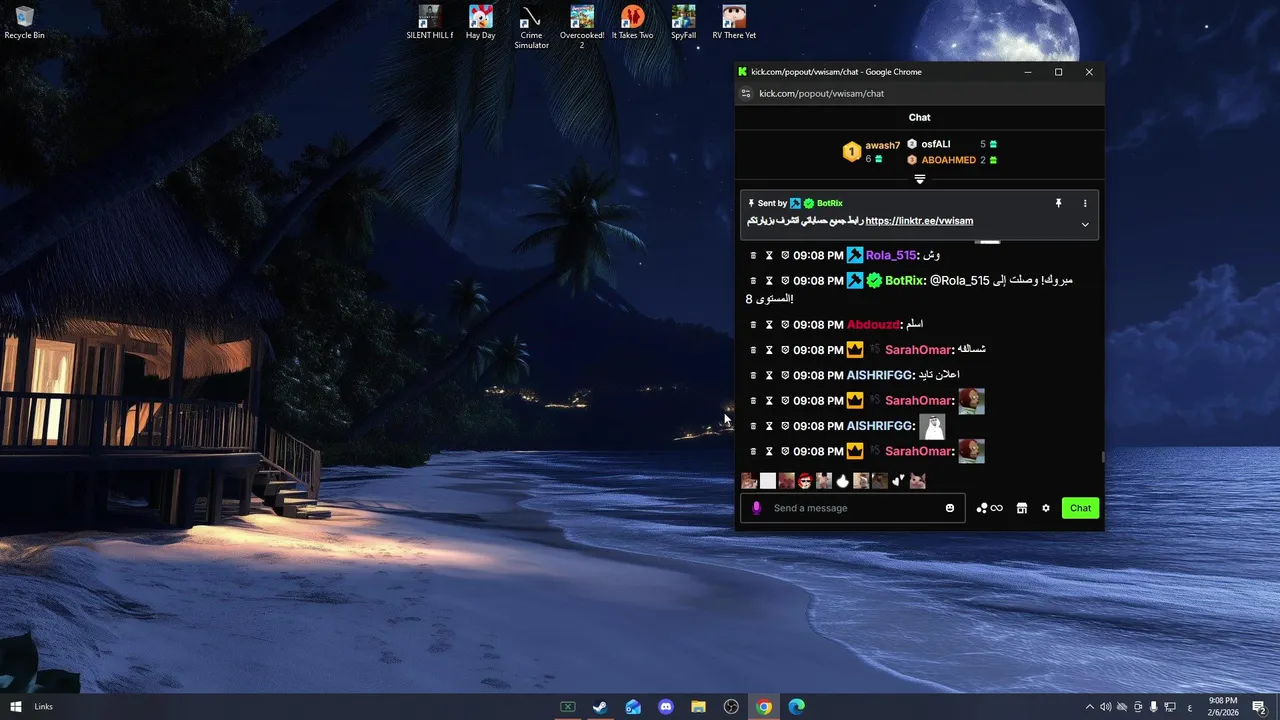This screenshot has width=1280, height=720.
Task: Open the Recycle Bin desktop icon
Action: click(x=24, y=22)
